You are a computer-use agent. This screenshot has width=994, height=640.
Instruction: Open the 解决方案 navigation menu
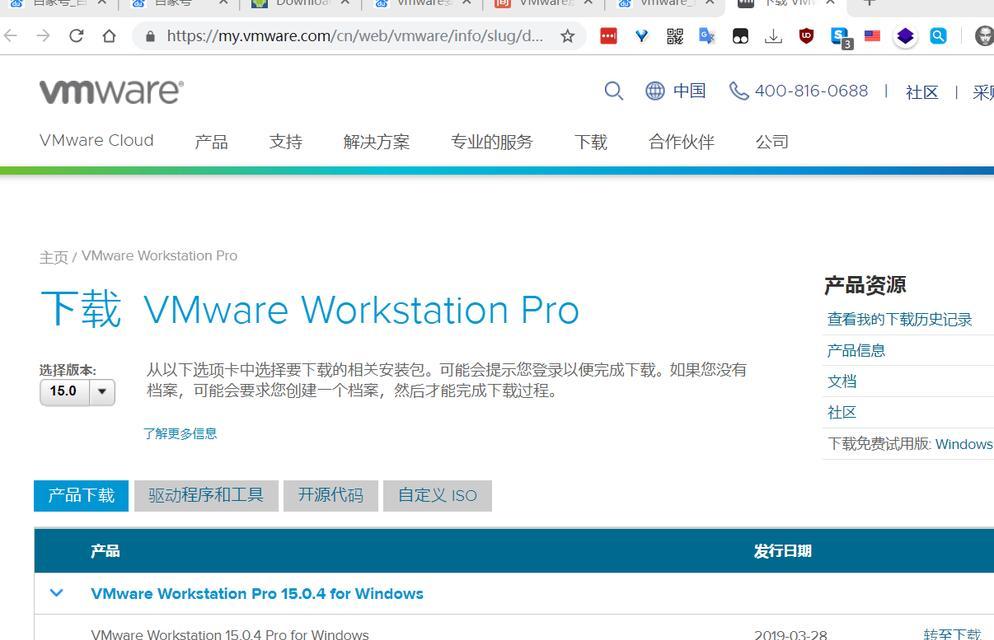pyautogui.click(x=377, y=141)
